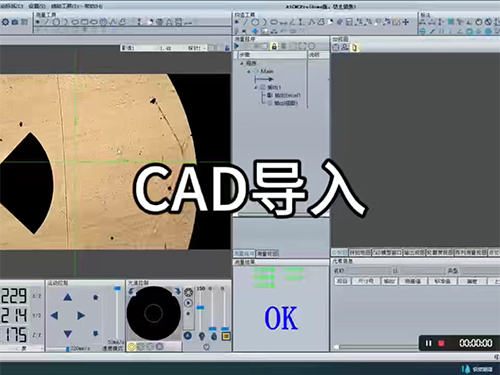
Task: Click the circle icon in the program toolbar
Action: (x=311, y=46)
